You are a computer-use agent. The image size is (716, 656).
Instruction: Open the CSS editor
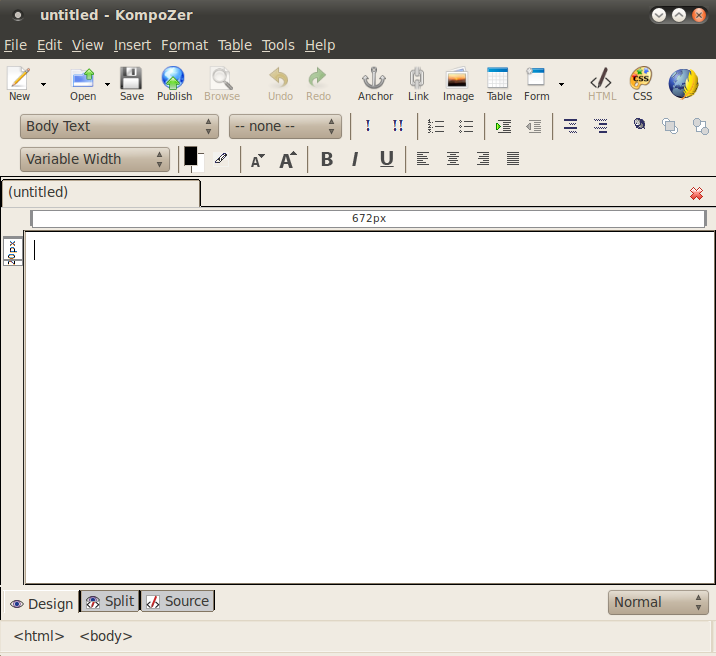[642, 84]
